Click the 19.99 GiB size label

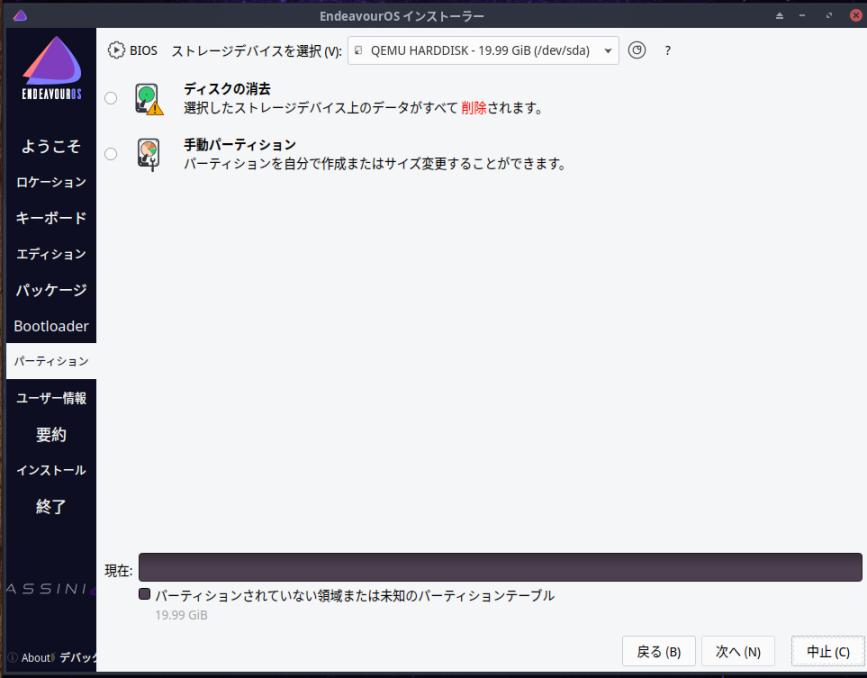tap(181, 615)
